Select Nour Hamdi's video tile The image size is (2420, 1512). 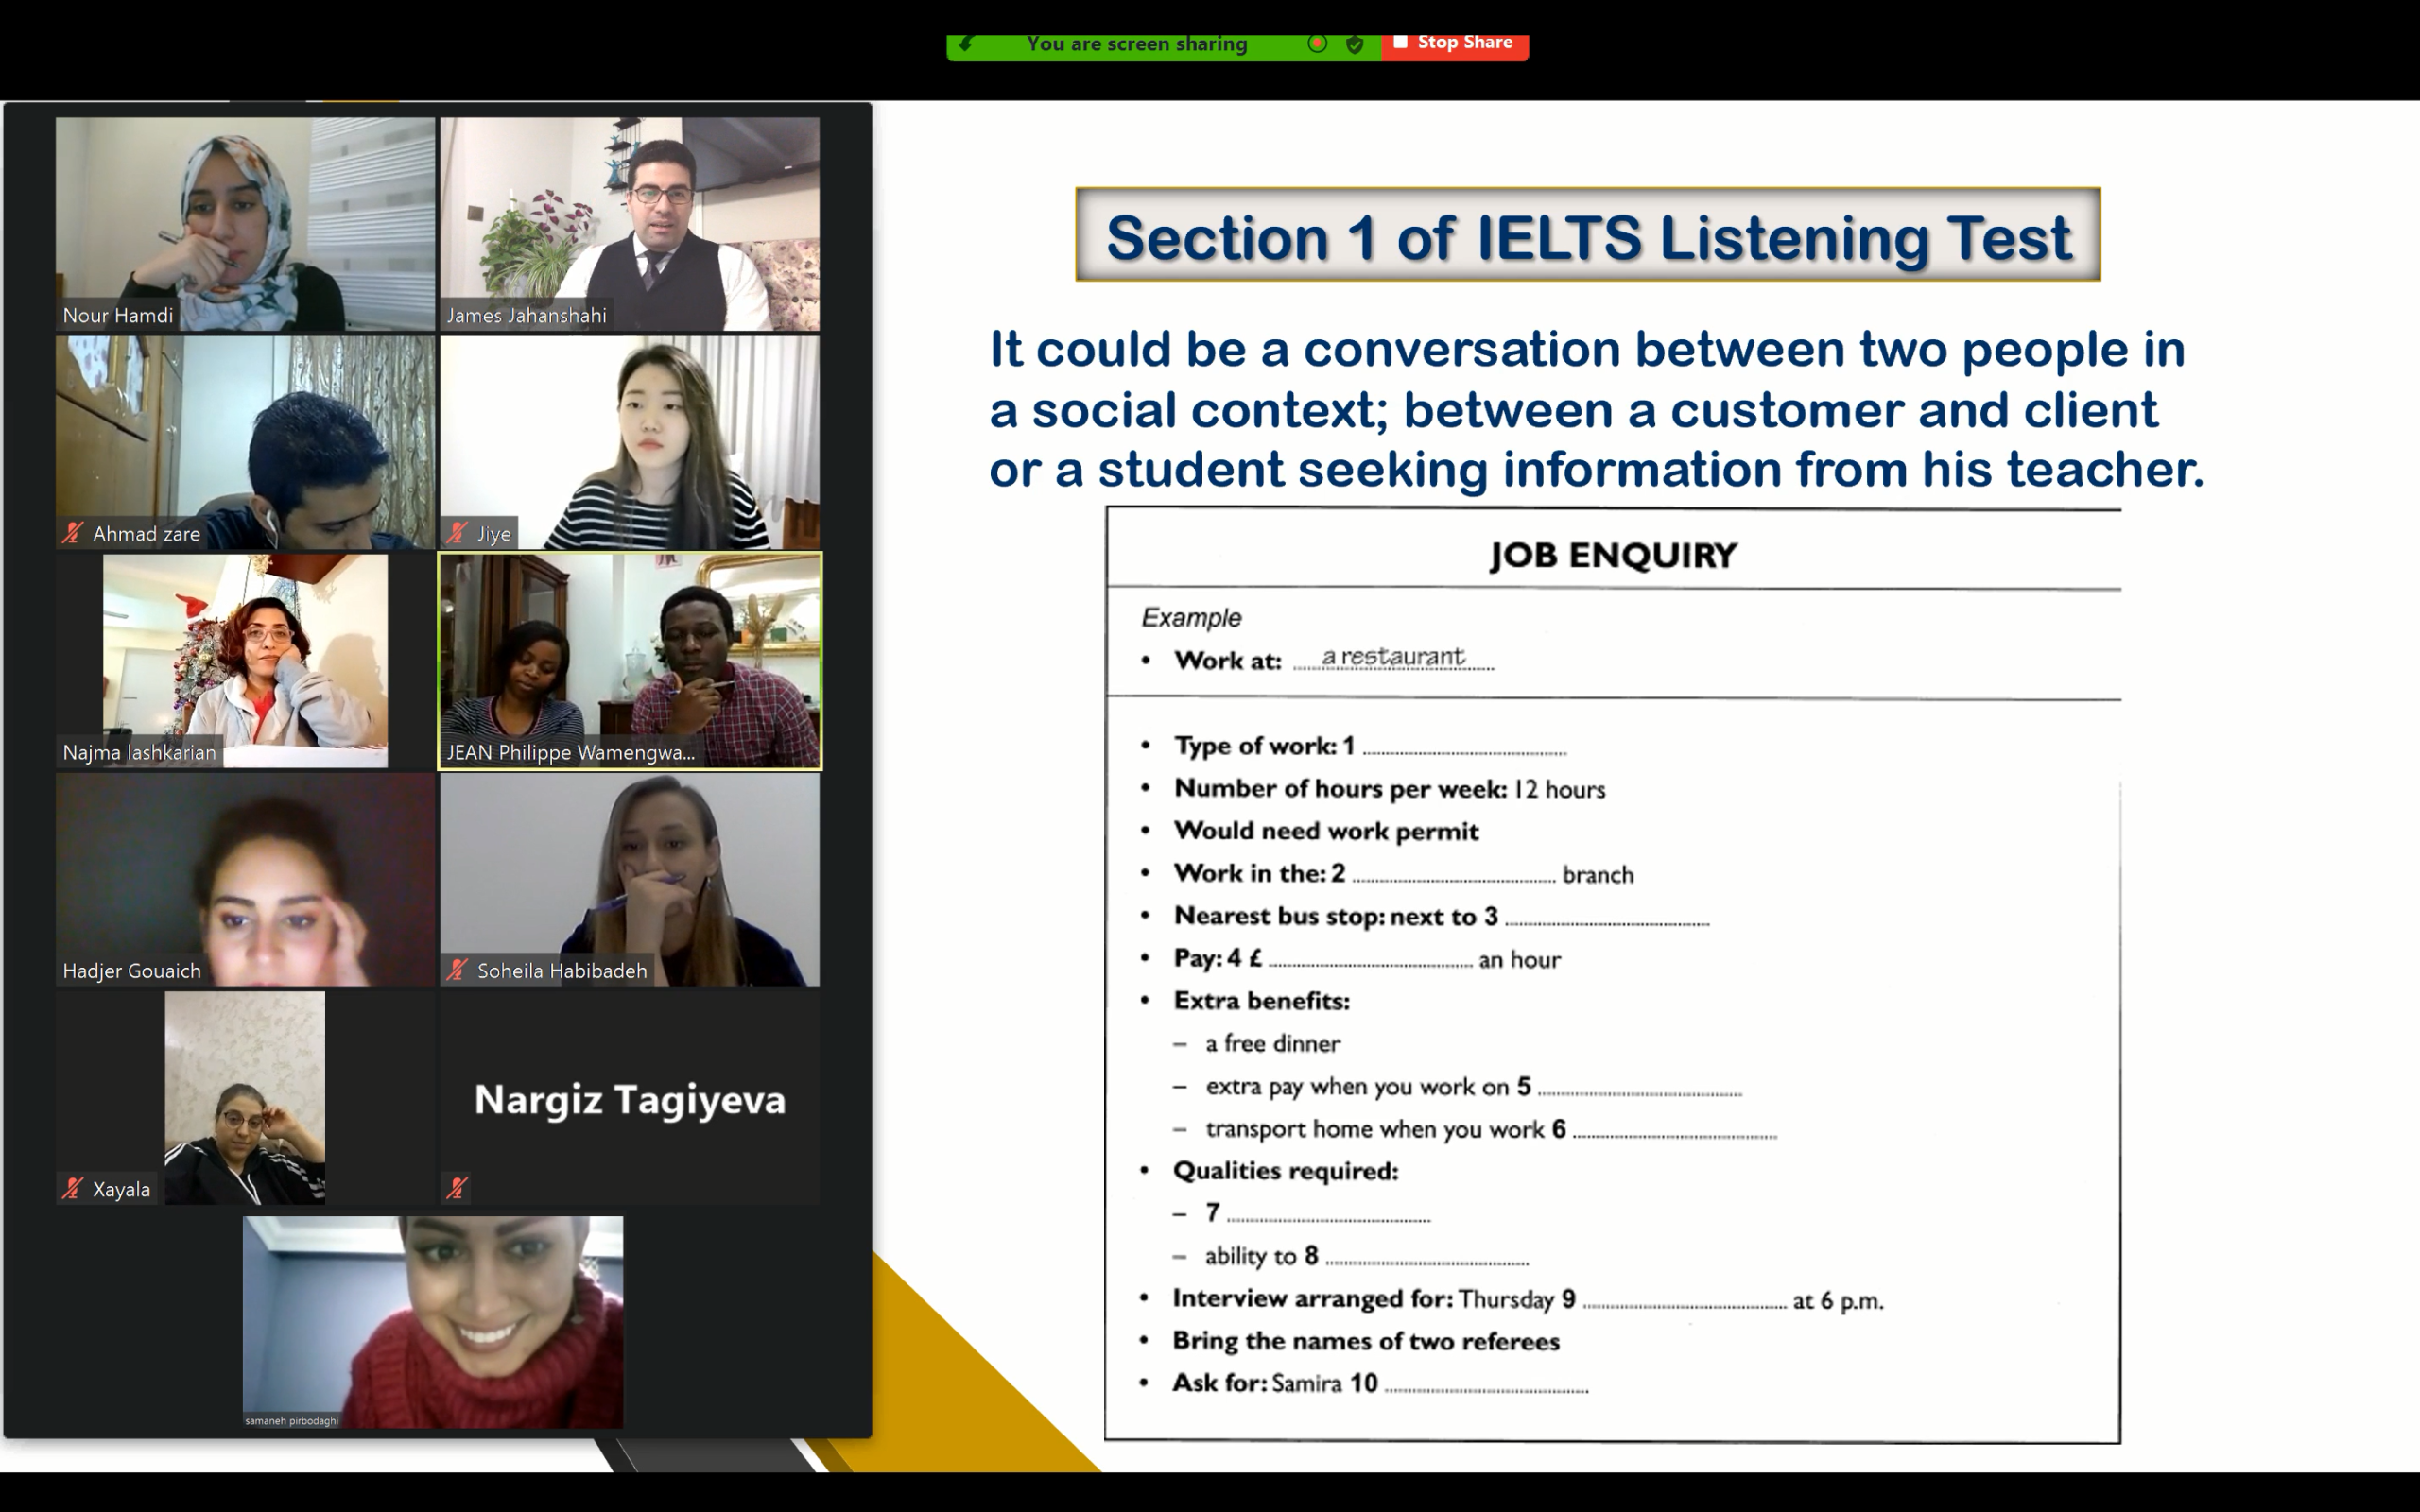pyautogui.click(x=245, y=224)
